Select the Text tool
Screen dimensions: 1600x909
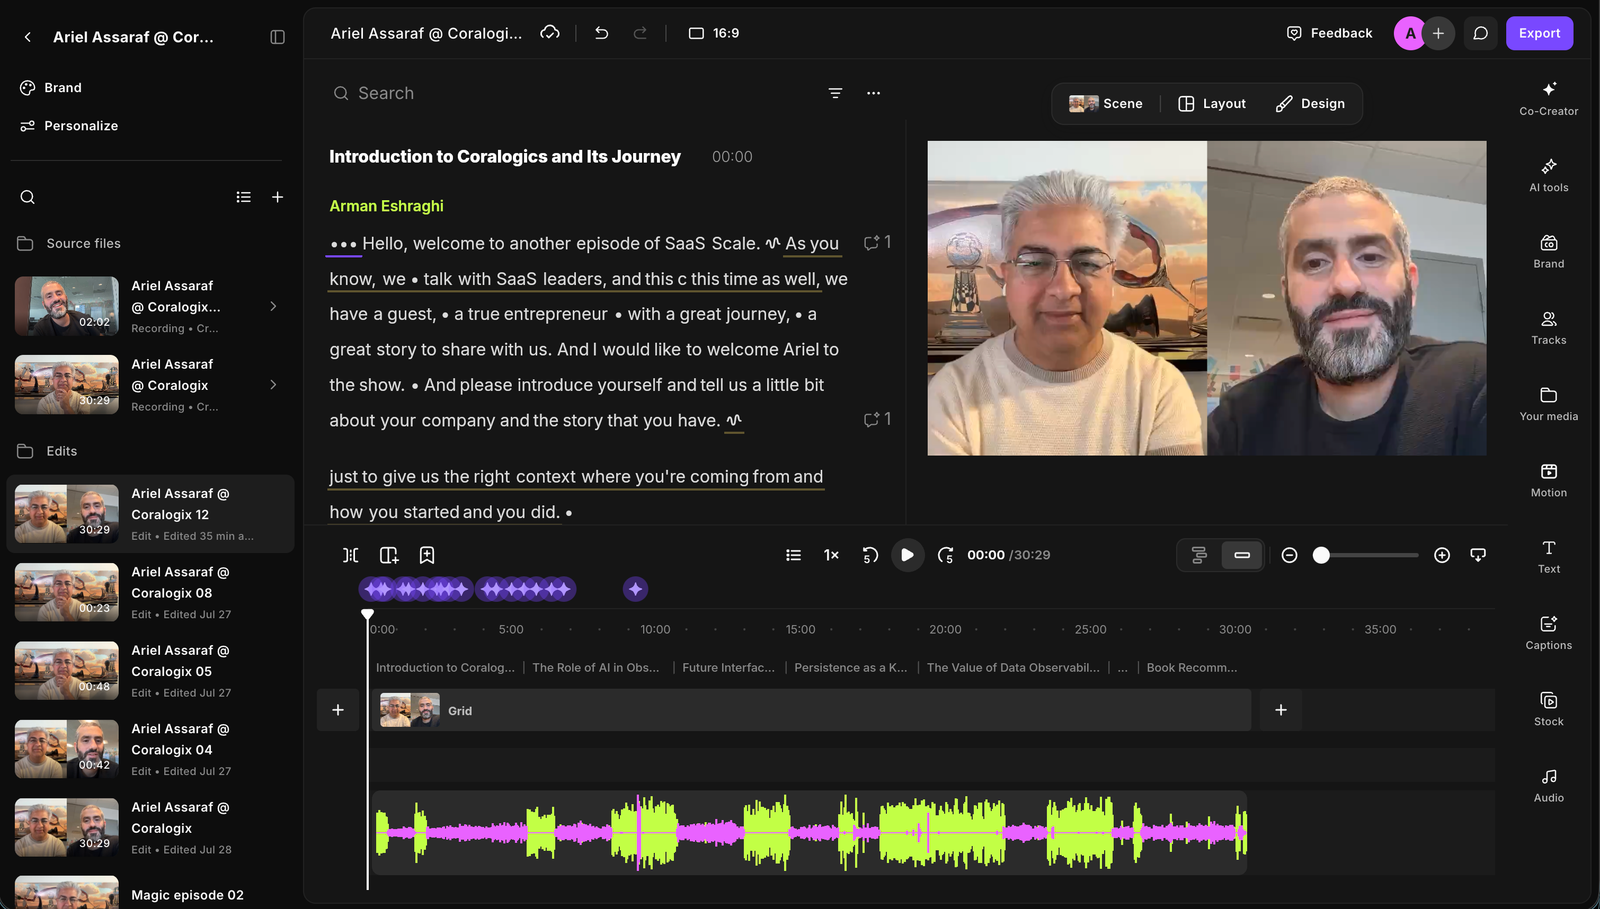(1548, 556)
